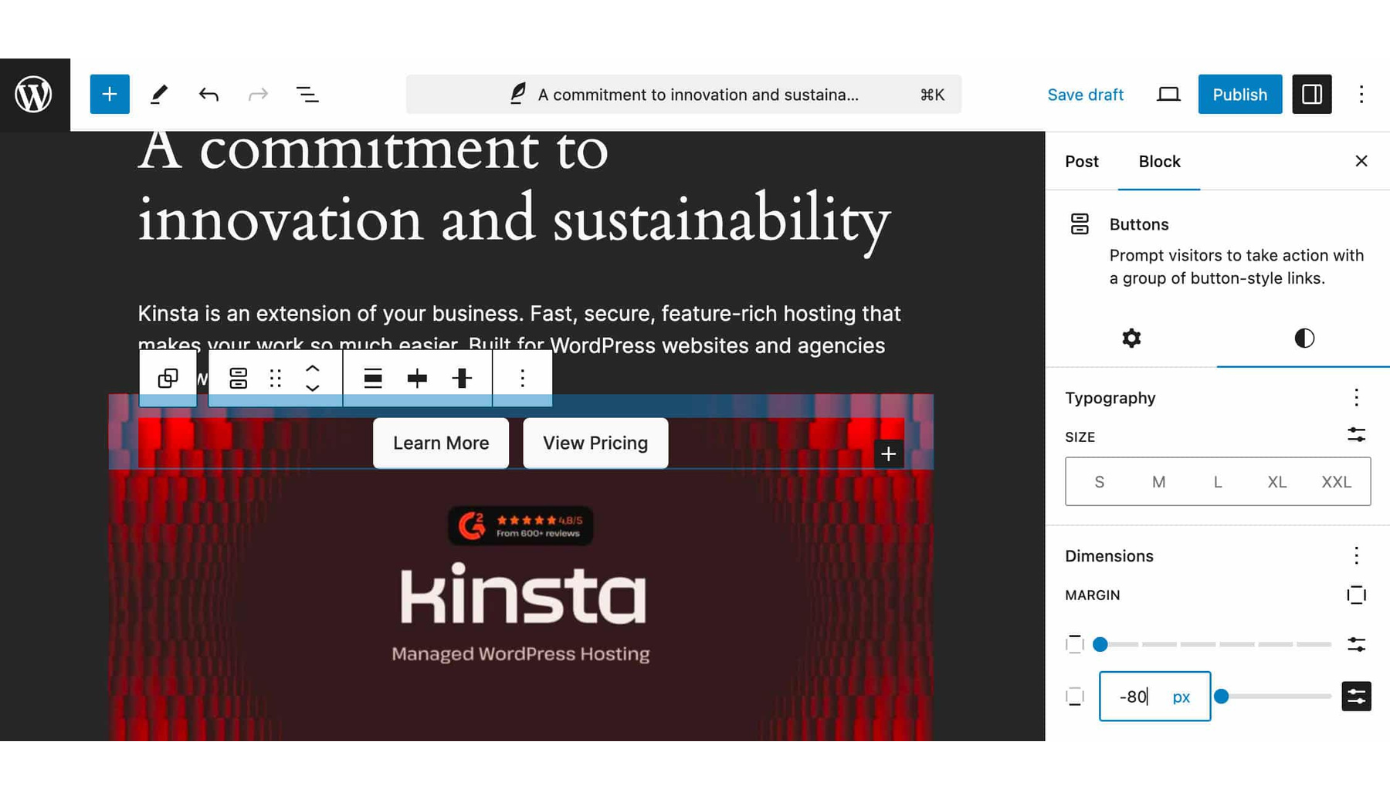Change items justification in toolbar
Screen dimensions: 1390x800
click(417, 378)
